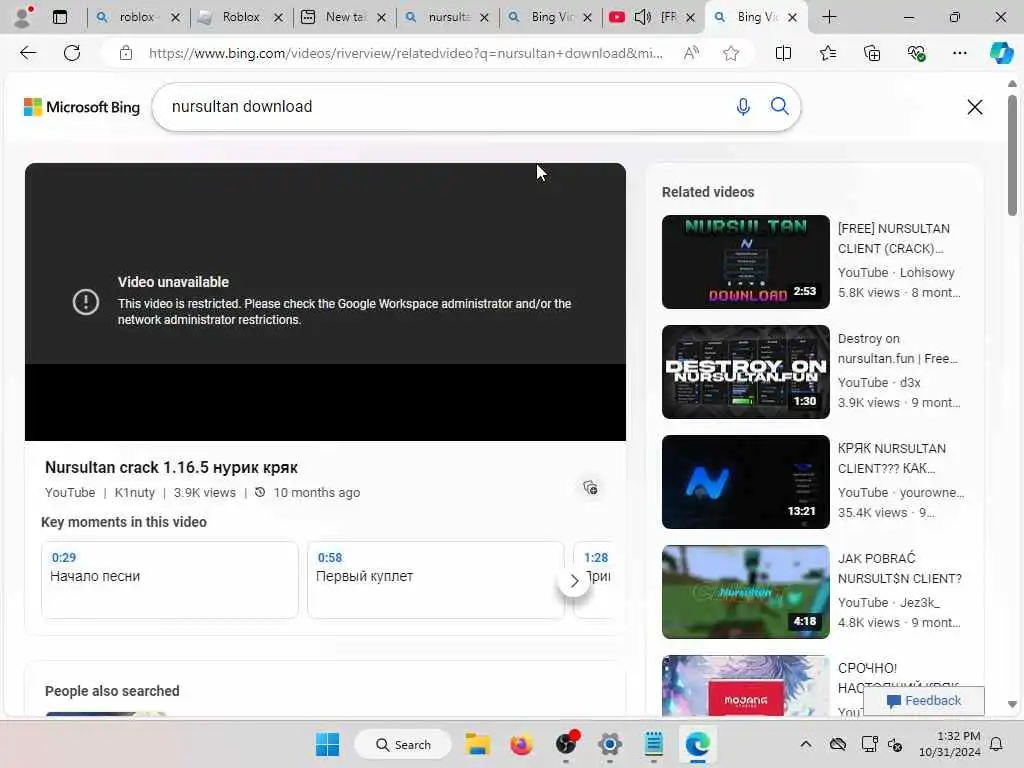Click КРЯК NURSULTAN CLIENT??? title
The height and width of the screenshot is (768, 1024).
pos(891,458)
